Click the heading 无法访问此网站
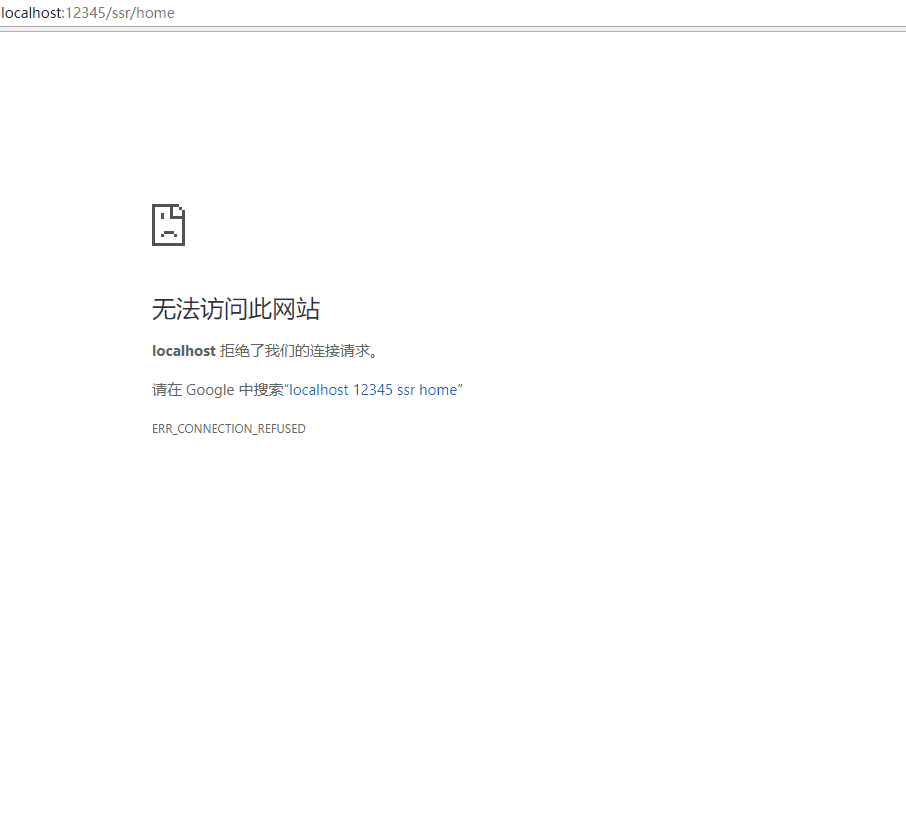 click(236, 309)
